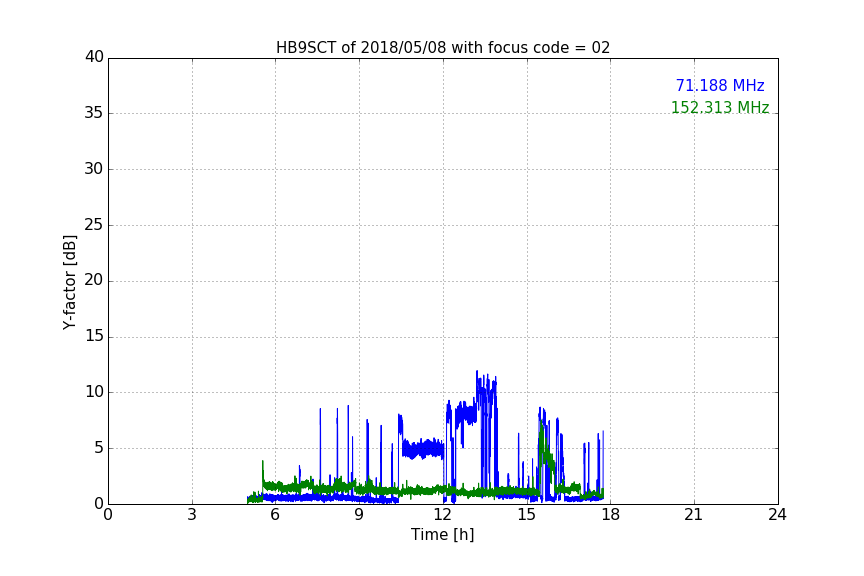The height and width of the screenshot is (576, 864).
Task: Click the y-axis tick label '20'
Action: click(94, 280)
